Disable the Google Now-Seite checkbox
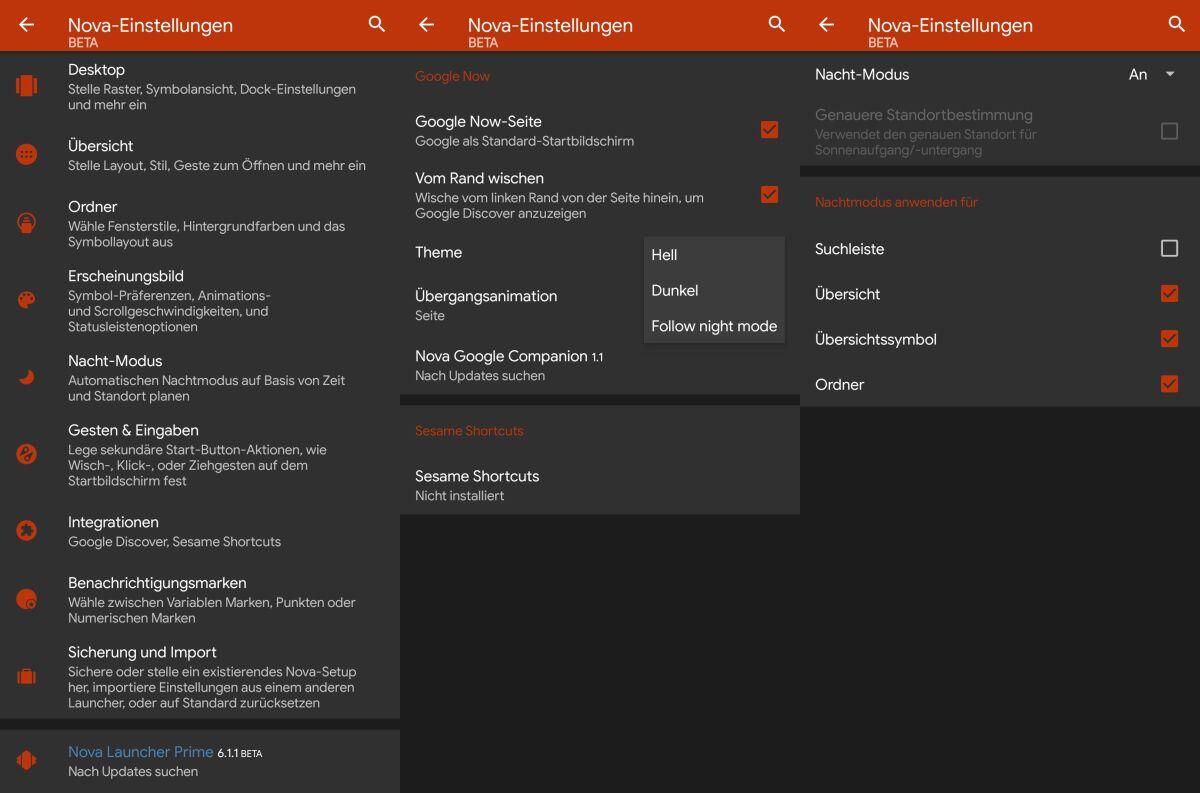The width and height of the screenshot is (1200, 793). 769,129
